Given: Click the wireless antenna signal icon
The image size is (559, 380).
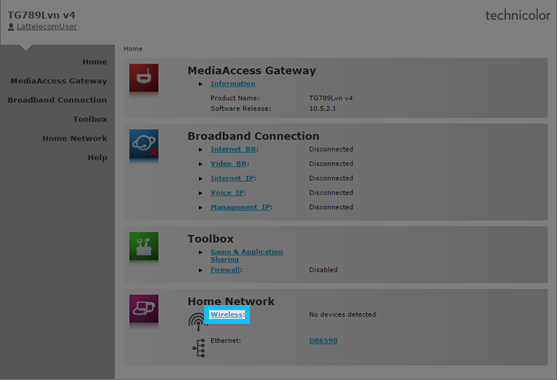Looking at the screenshot, I should pos(197,322).
